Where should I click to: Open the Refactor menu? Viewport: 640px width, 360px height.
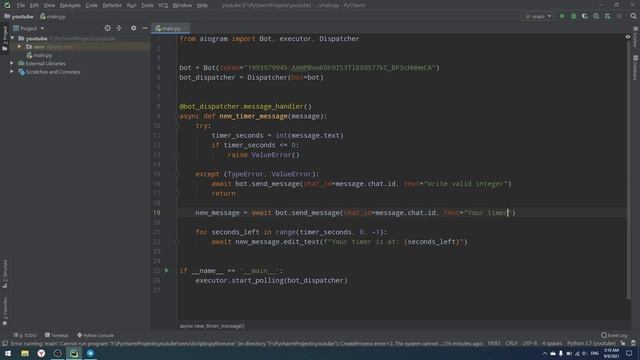[112, 5]
